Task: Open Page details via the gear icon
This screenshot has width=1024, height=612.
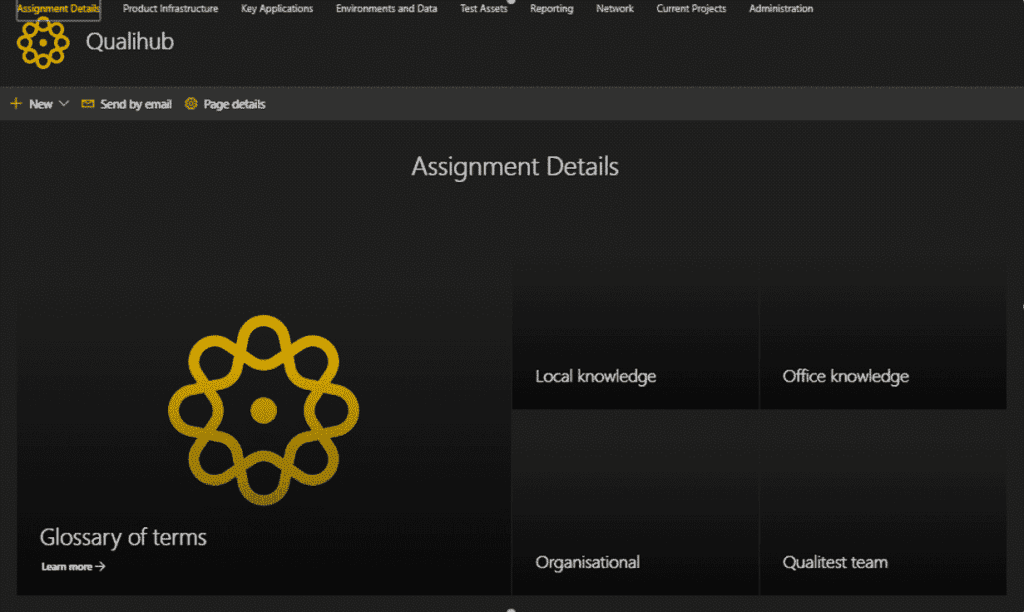Action: [x=190, y=103]
